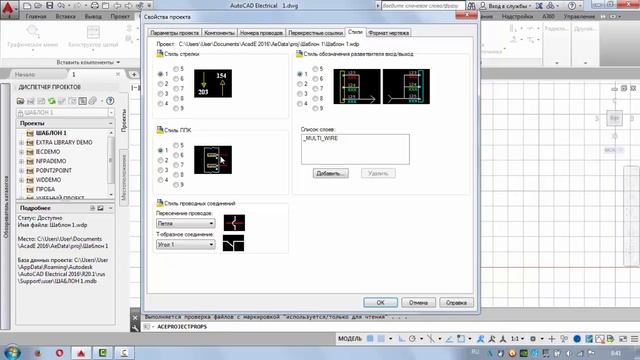Open the wire cross dropdown showing 'Петля'
Screen dimensions: 640x360
(x=185, y=224)
